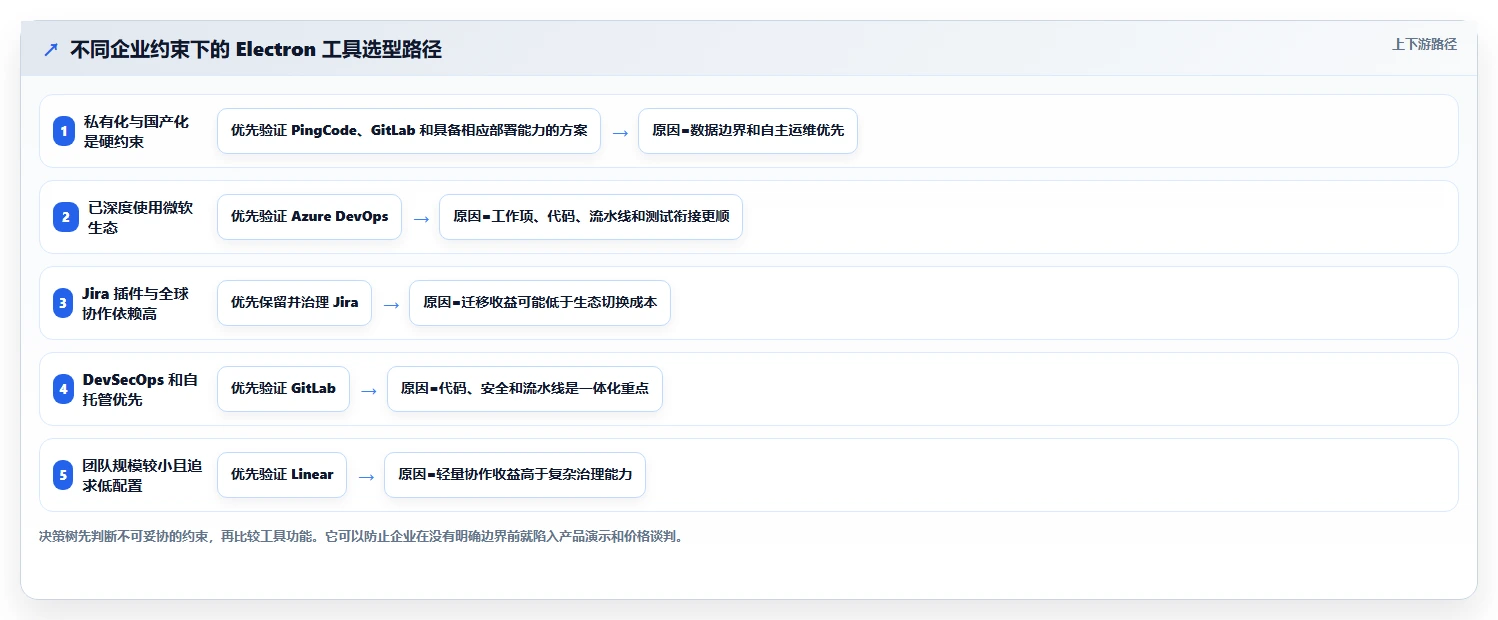The height and width of the screenshot is (620, 1498).
Task: Select the number 5 step badge
Action: click(x=64, y=475)
